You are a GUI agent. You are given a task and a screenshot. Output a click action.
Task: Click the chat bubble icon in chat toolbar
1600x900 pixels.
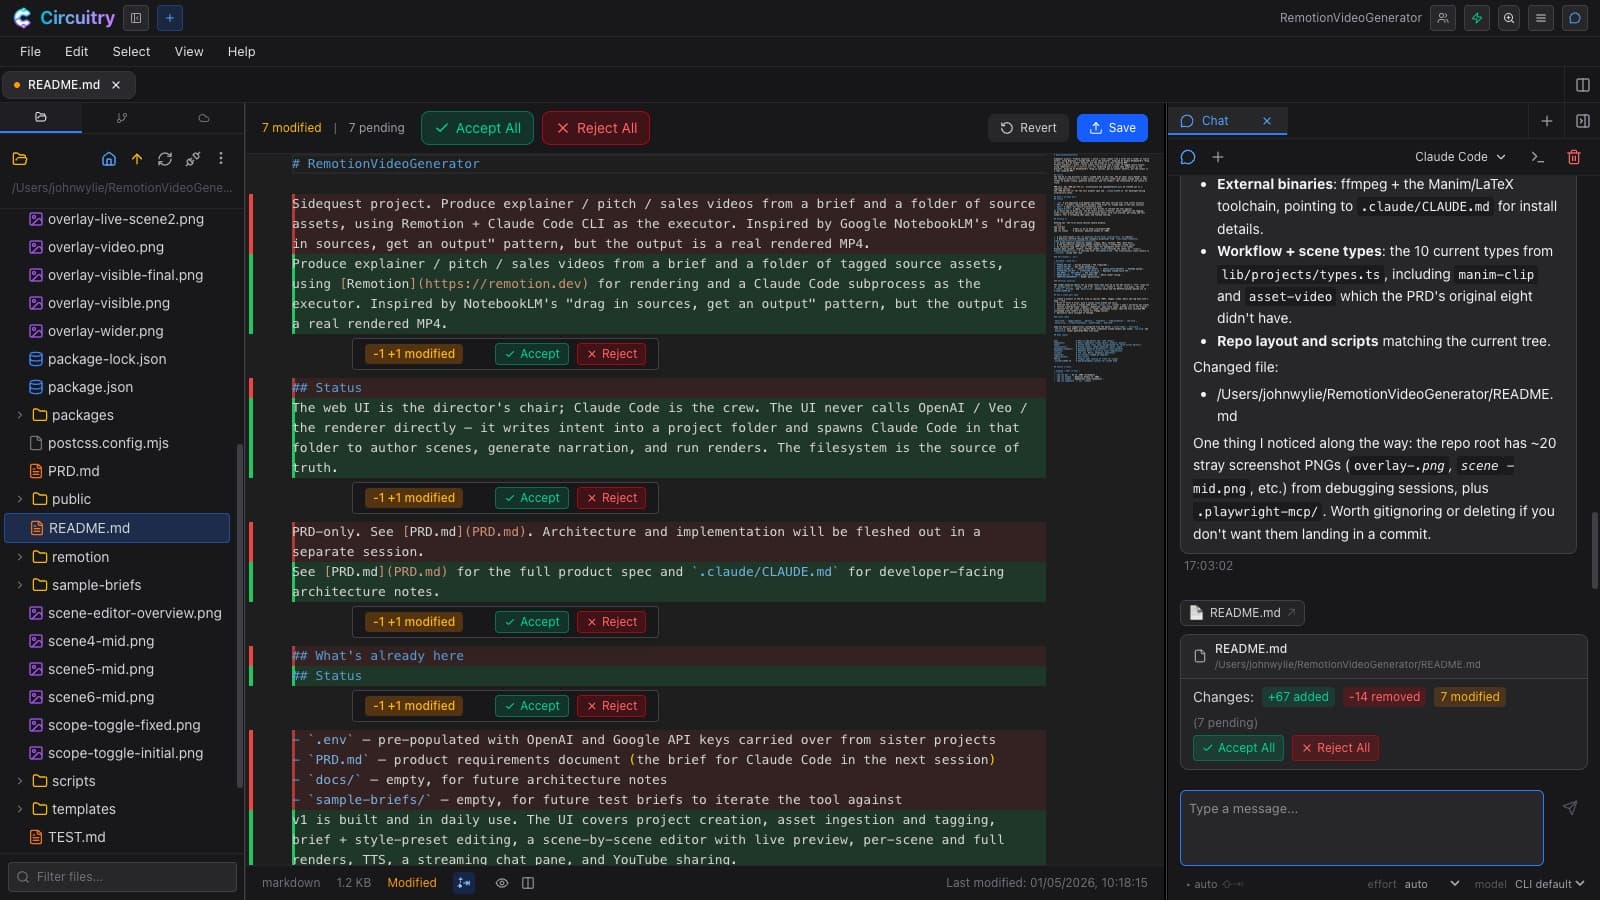(x=1188, y=157)
